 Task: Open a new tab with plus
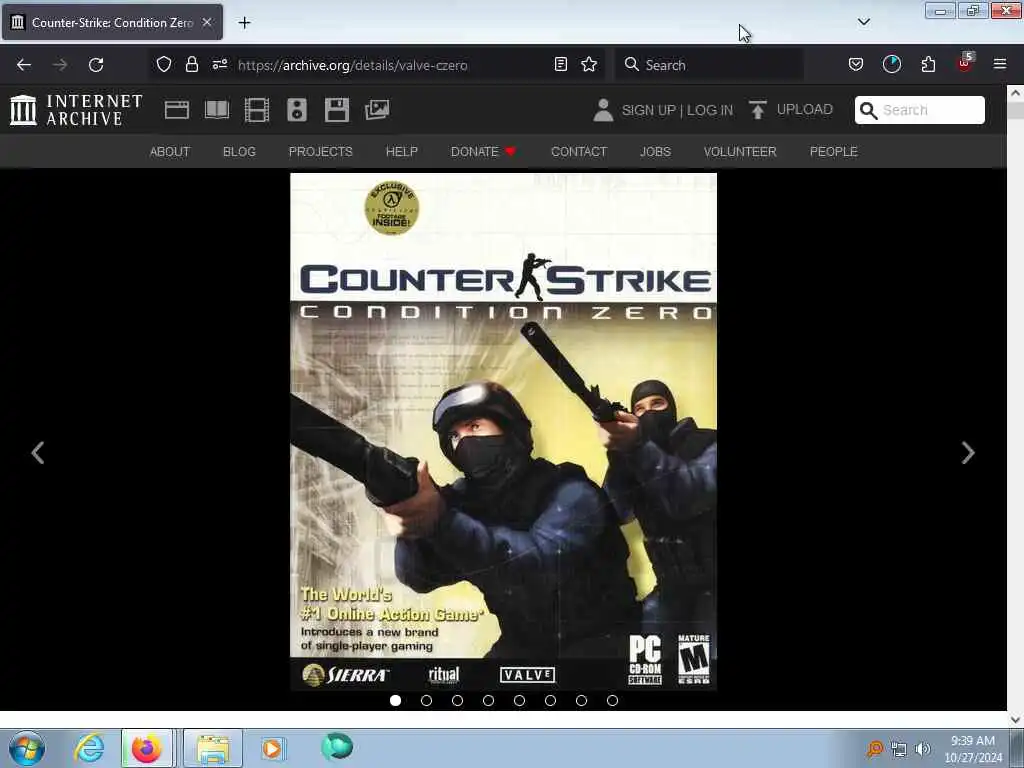point(244,22)
